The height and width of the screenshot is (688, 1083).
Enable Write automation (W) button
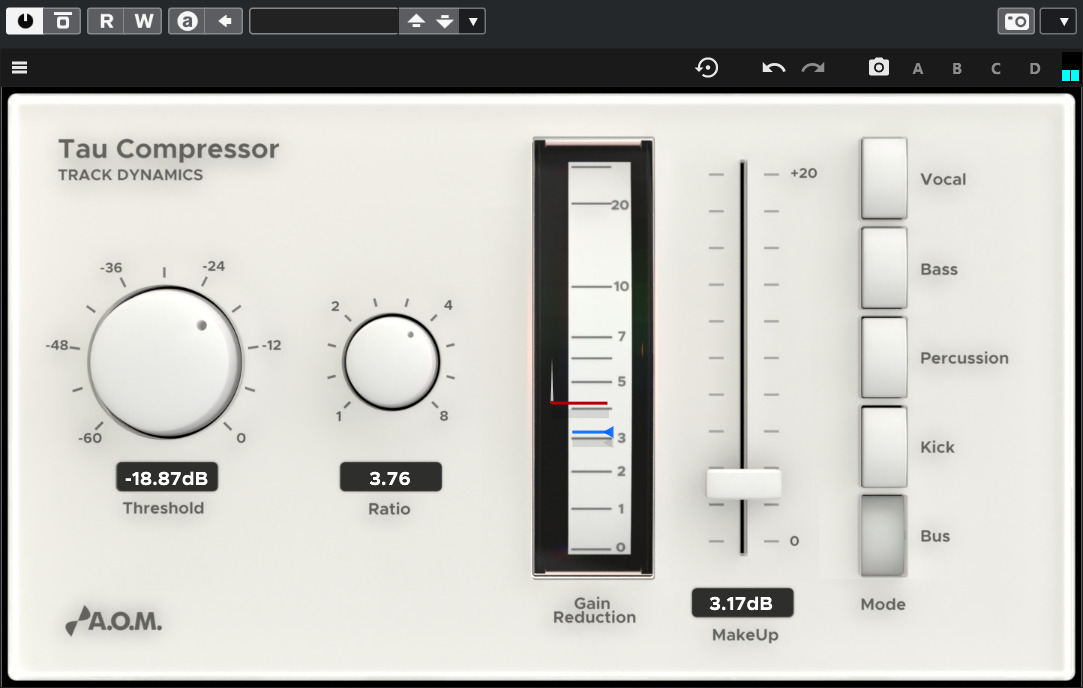(x=144, y=21)
